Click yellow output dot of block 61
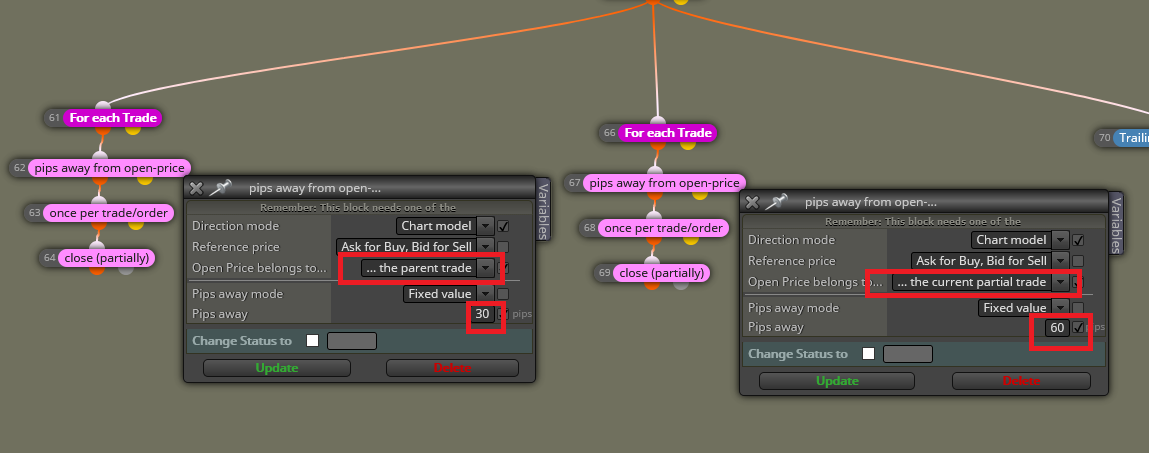The height and width of the screenshot is (453, 1149). 133,130
